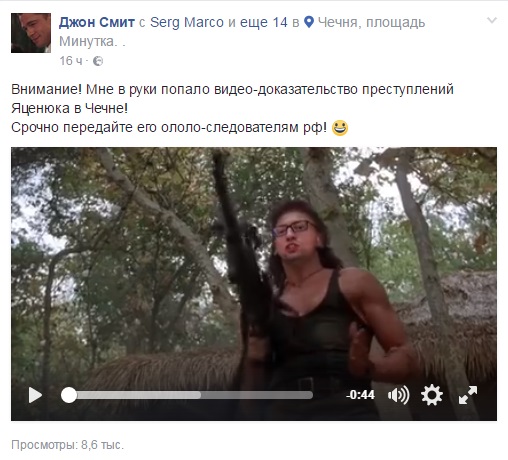Image resolution: width=508 pixels, height=460 pixels.
Task: Click the author profile picture thumbnail
Action: pos(31,33)
